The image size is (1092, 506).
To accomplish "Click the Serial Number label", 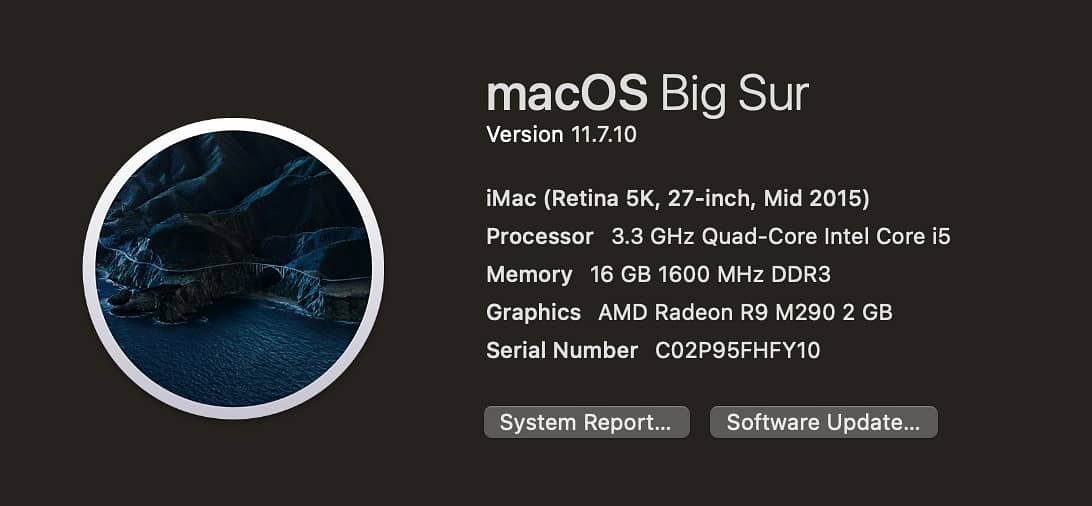I will tap(562, 350).
